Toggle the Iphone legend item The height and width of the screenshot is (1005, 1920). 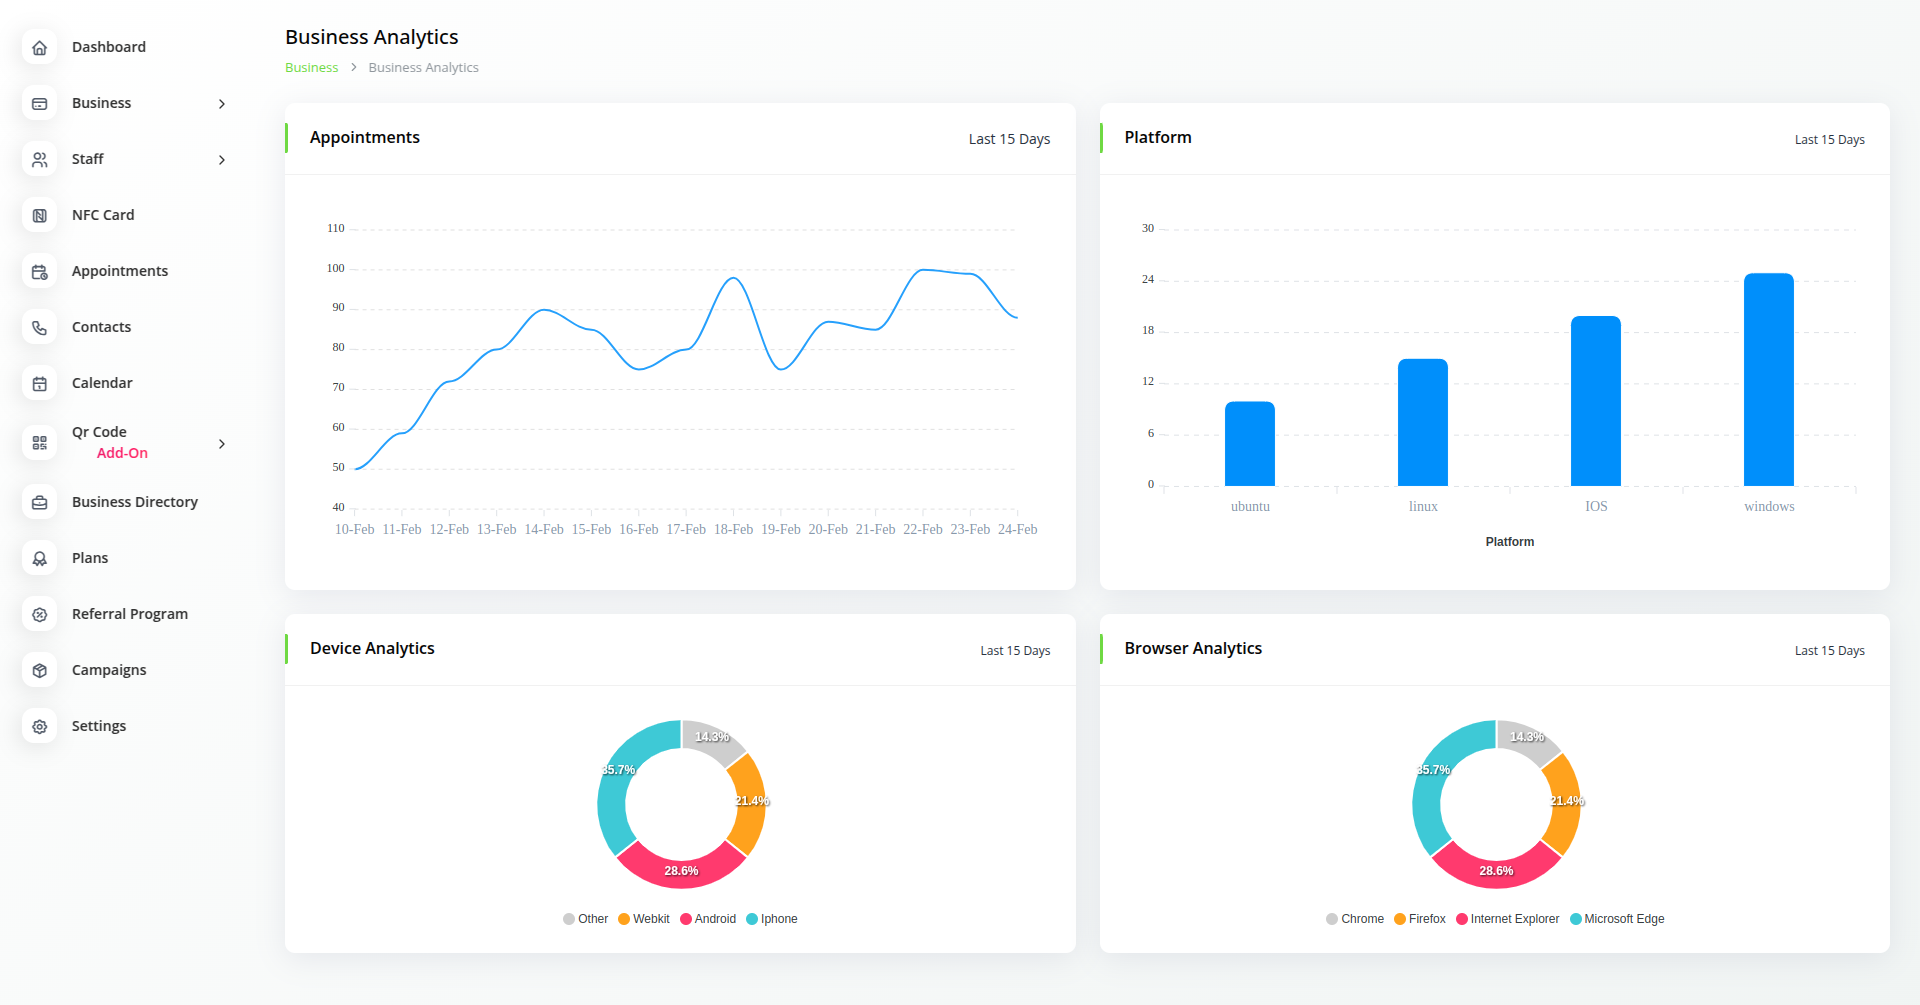coord(771,919)
